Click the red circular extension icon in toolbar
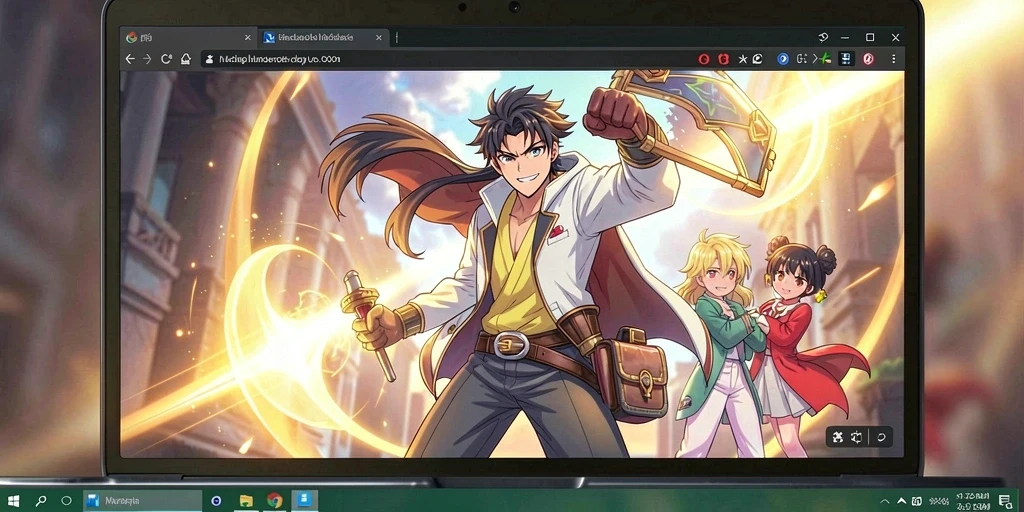This screenshot has height=512, width=1024. click(x=703, y=59)
